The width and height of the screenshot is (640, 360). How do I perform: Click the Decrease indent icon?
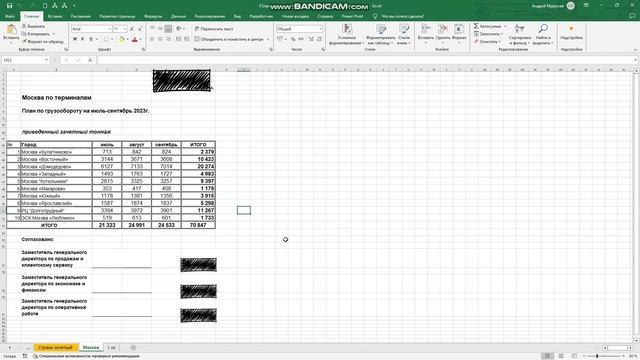pos(178,39)
